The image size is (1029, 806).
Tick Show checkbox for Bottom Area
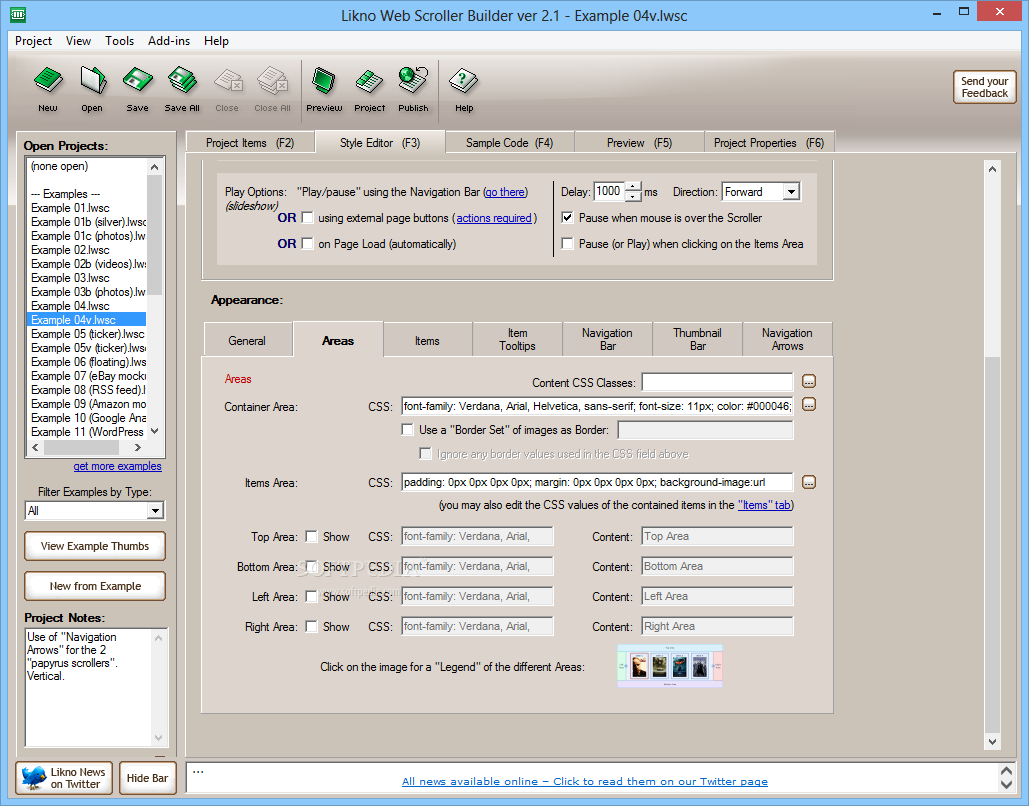click(312, 566)
